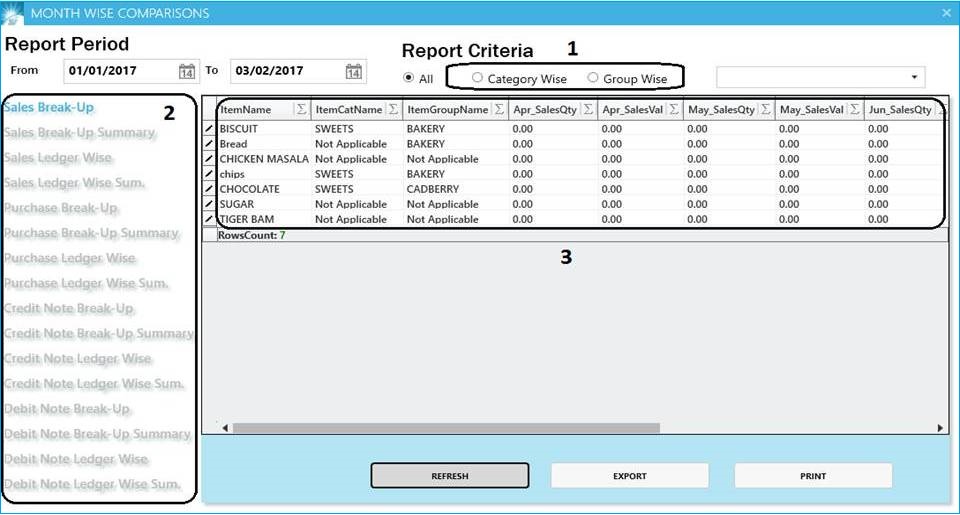
Task: Open Sales Ledger Wise Sum. report
Action: click(74, 182)
